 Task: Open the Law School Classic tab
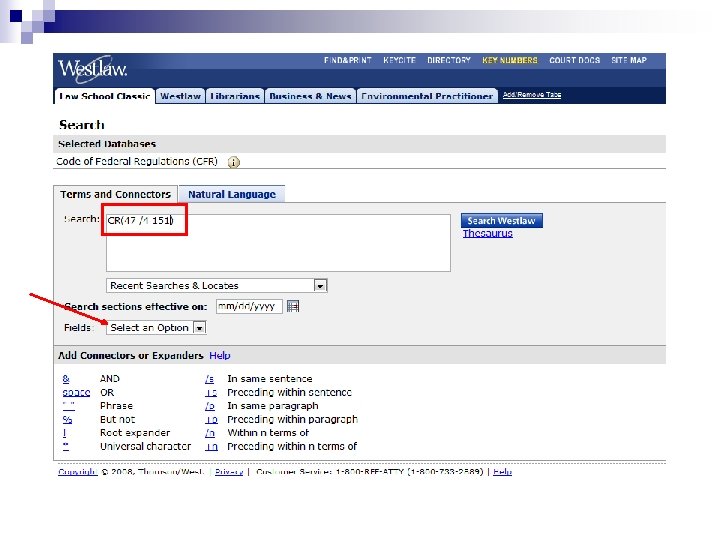tap(104, 96)
